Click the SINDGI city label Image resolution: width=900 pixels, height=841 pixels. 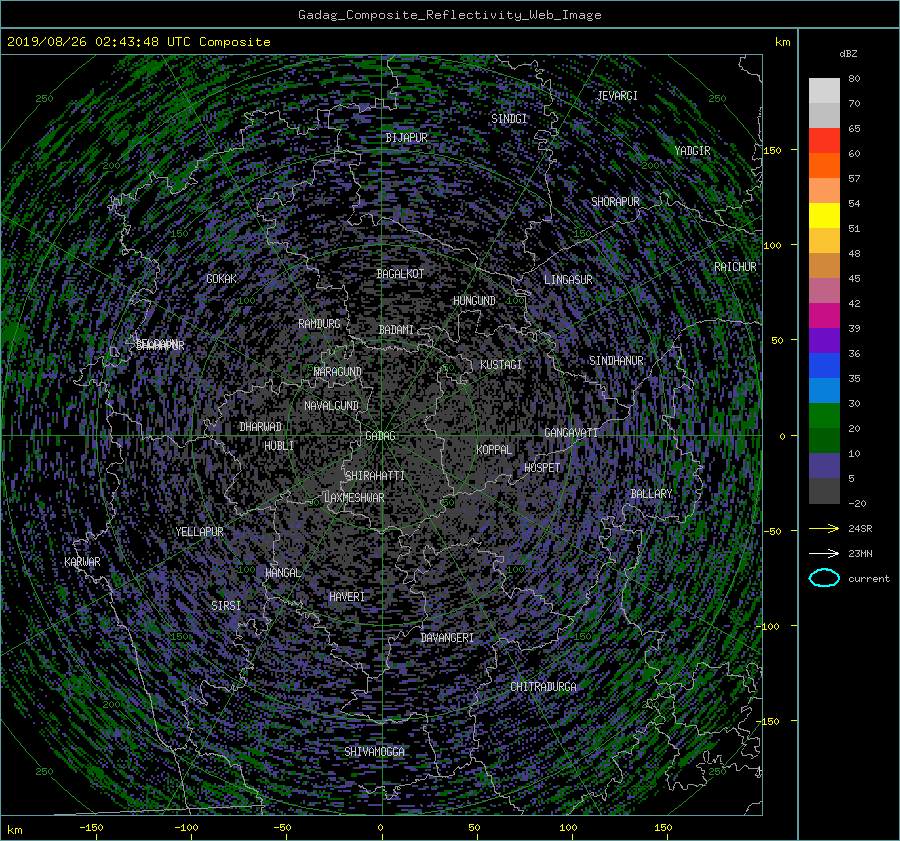click(x=509, y=119)
